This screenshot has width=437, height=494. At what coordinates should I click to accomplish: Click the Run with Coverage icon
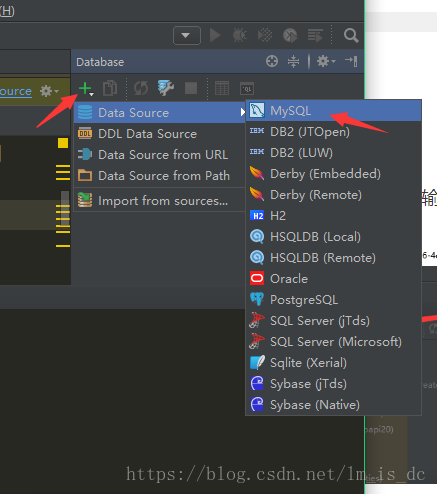tap(265, 35)
